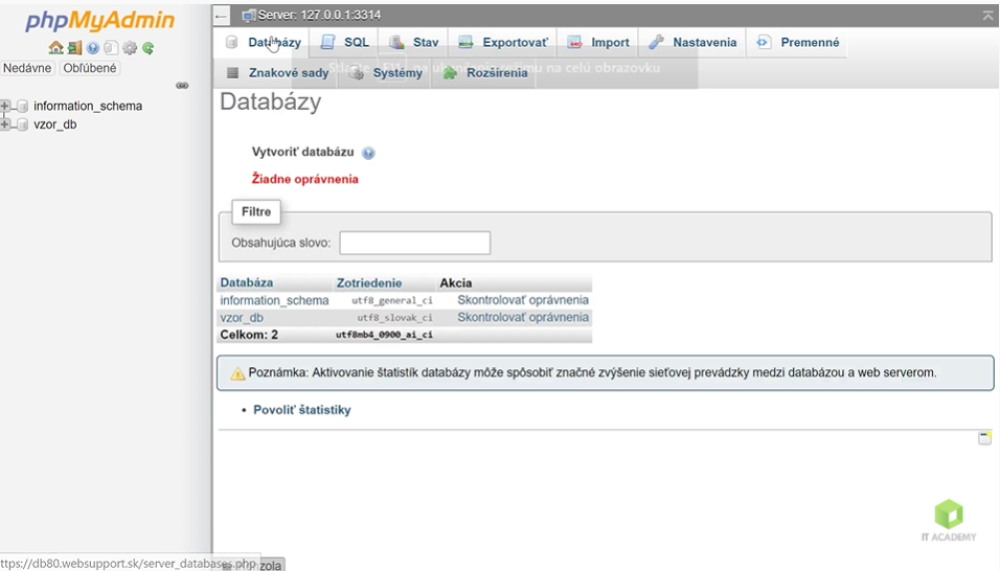Expand the vzor_db tree node
The image size is (1000, 571).
pos(6,125)
